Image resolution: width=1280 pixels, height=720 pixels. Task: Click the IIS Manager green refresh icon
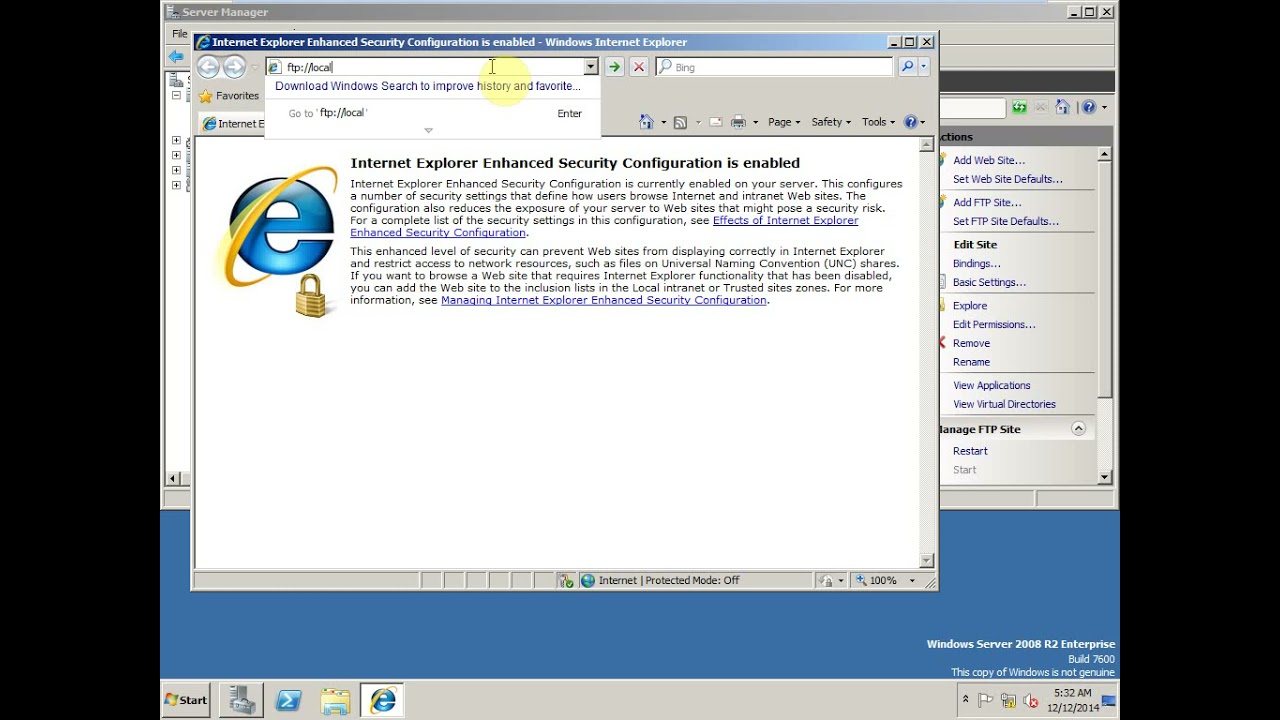pyautogui.click(x=1018, y=107)
